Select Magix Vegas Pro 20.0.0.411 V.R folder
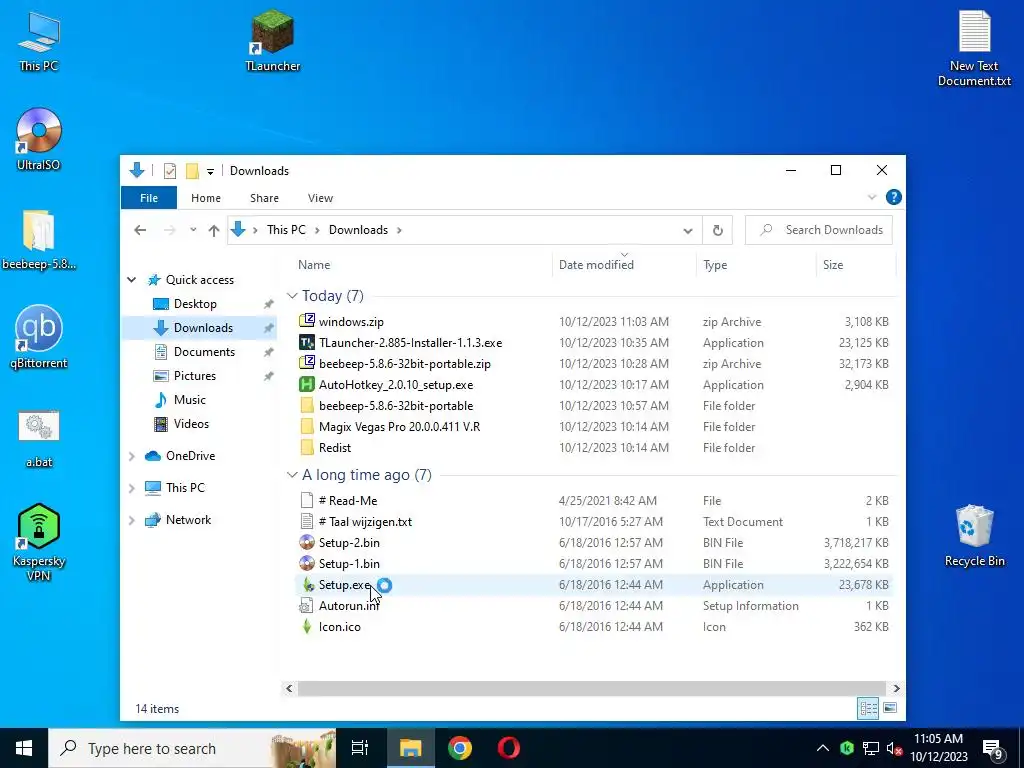Screen dimensions: 1024x768 point(399,426)
